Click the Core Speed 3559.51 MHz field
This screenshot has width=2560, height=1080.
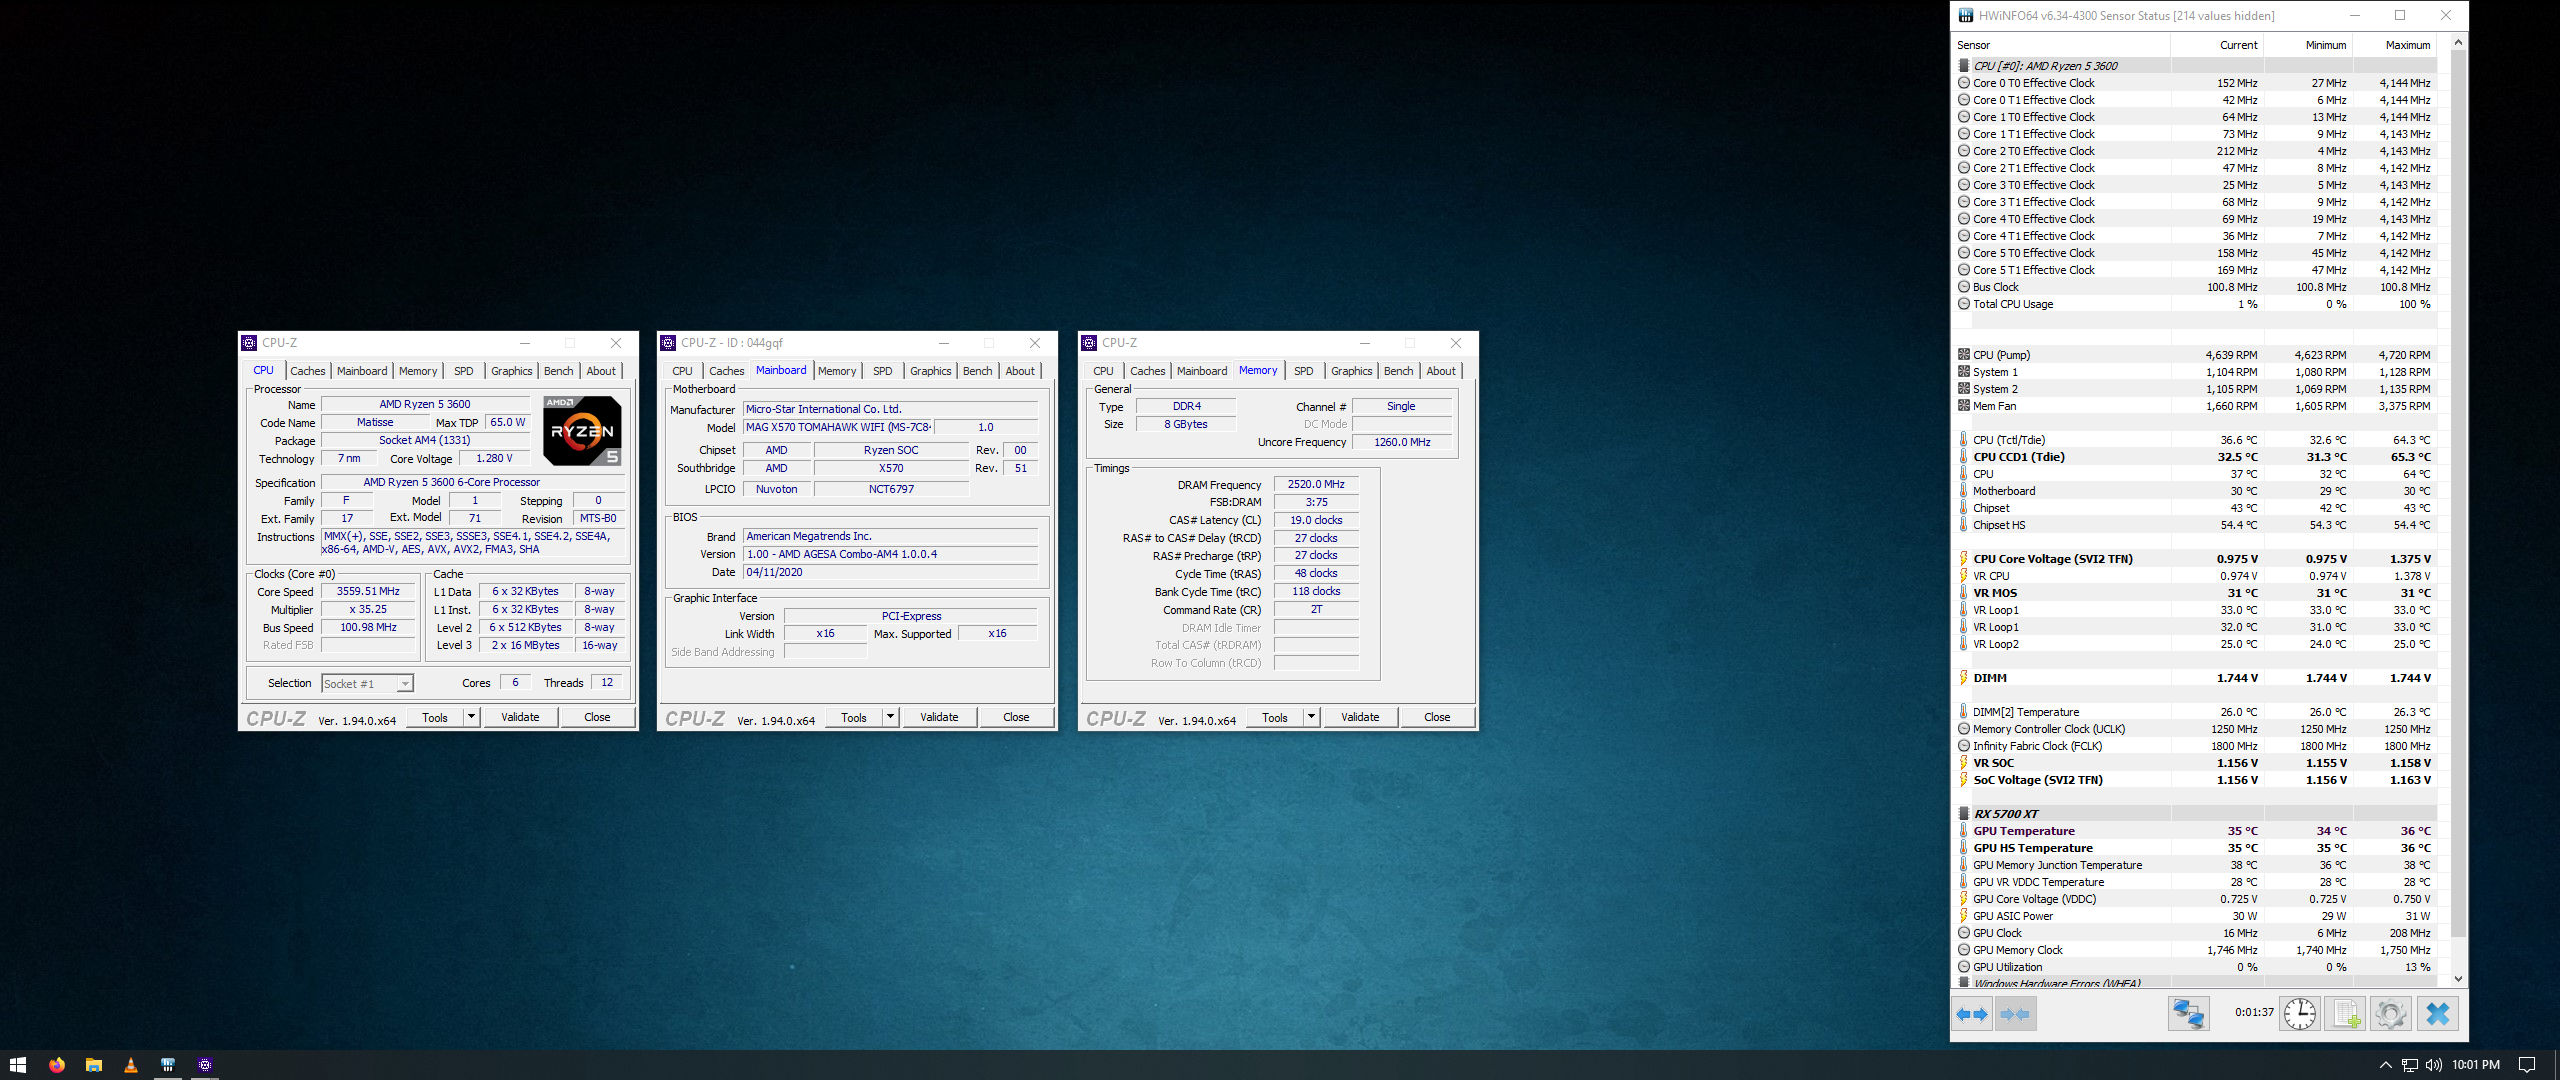368,591
